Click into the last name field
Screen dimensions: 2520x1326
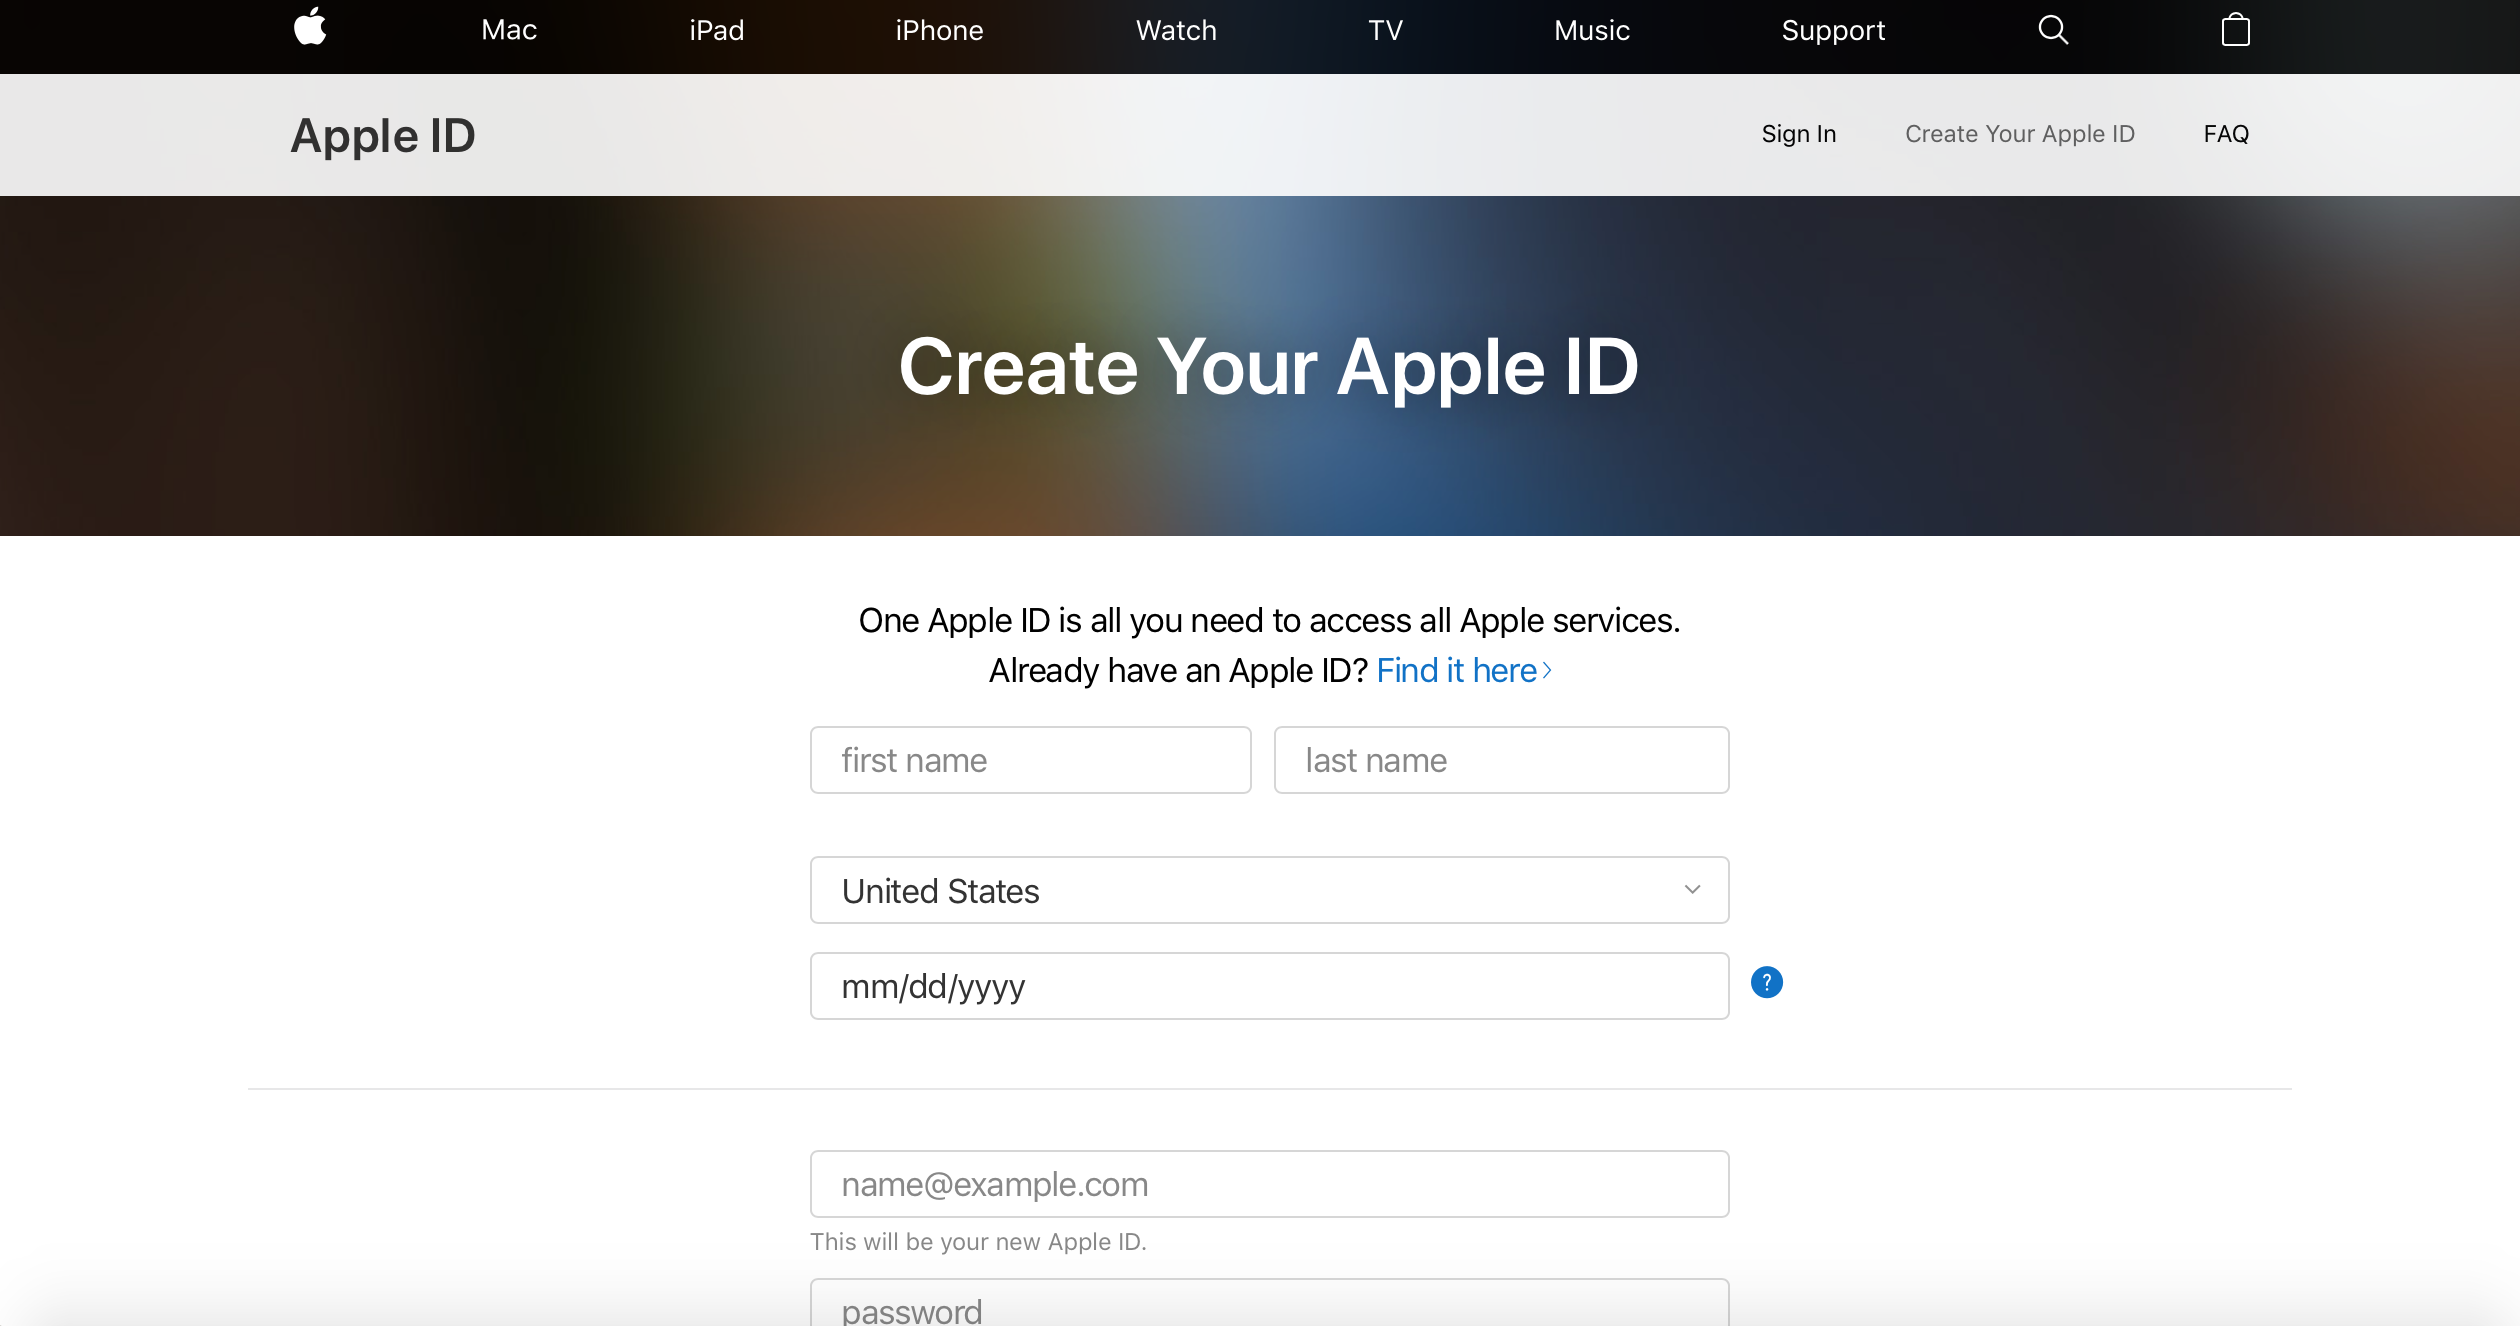point(1501,760)
